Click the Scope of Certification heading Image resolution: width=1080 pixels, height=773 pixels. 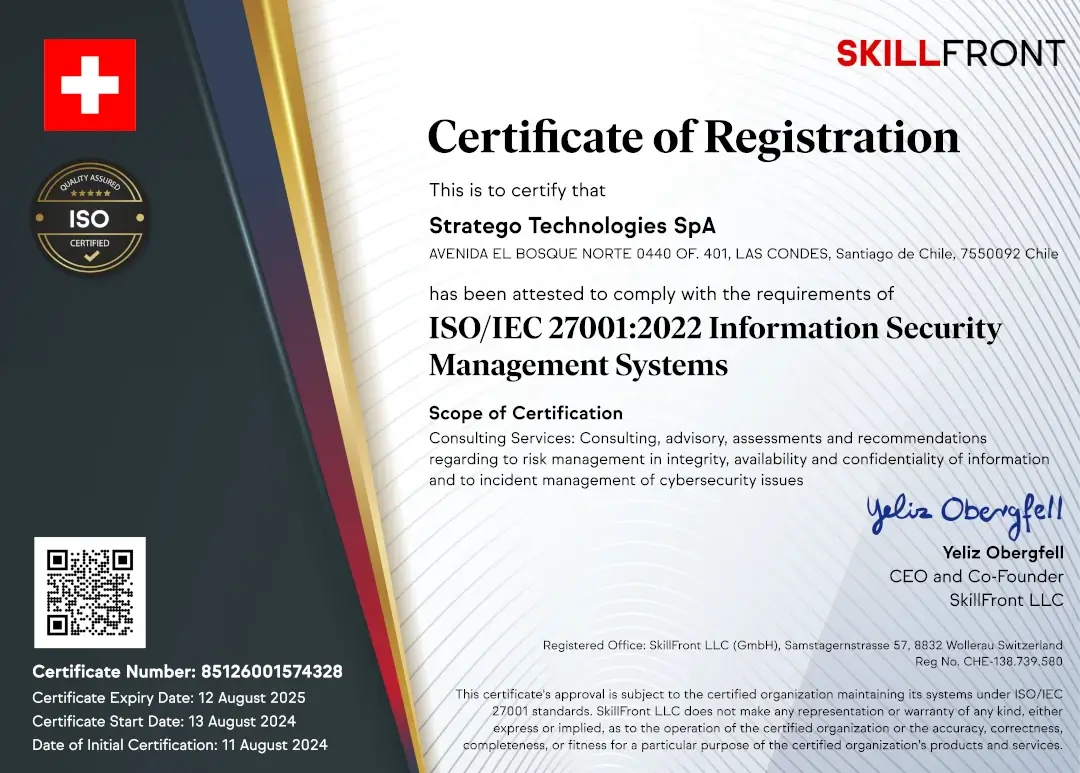tap(526, 413)
